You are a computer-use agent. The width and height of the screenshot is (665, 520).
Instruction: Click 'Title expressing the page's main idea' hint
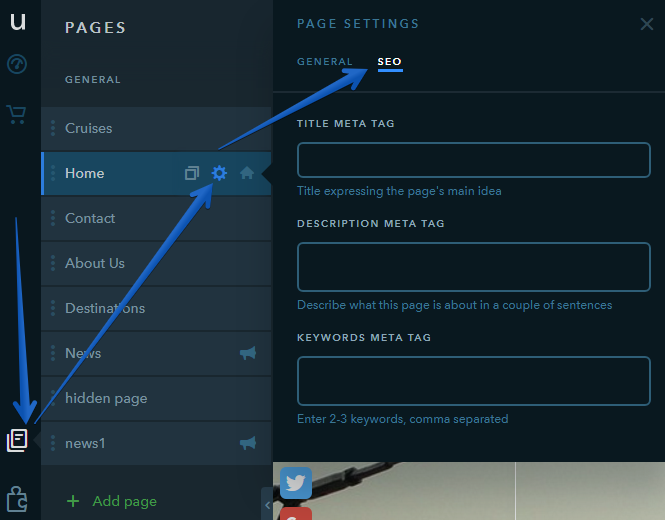point(399,191)
